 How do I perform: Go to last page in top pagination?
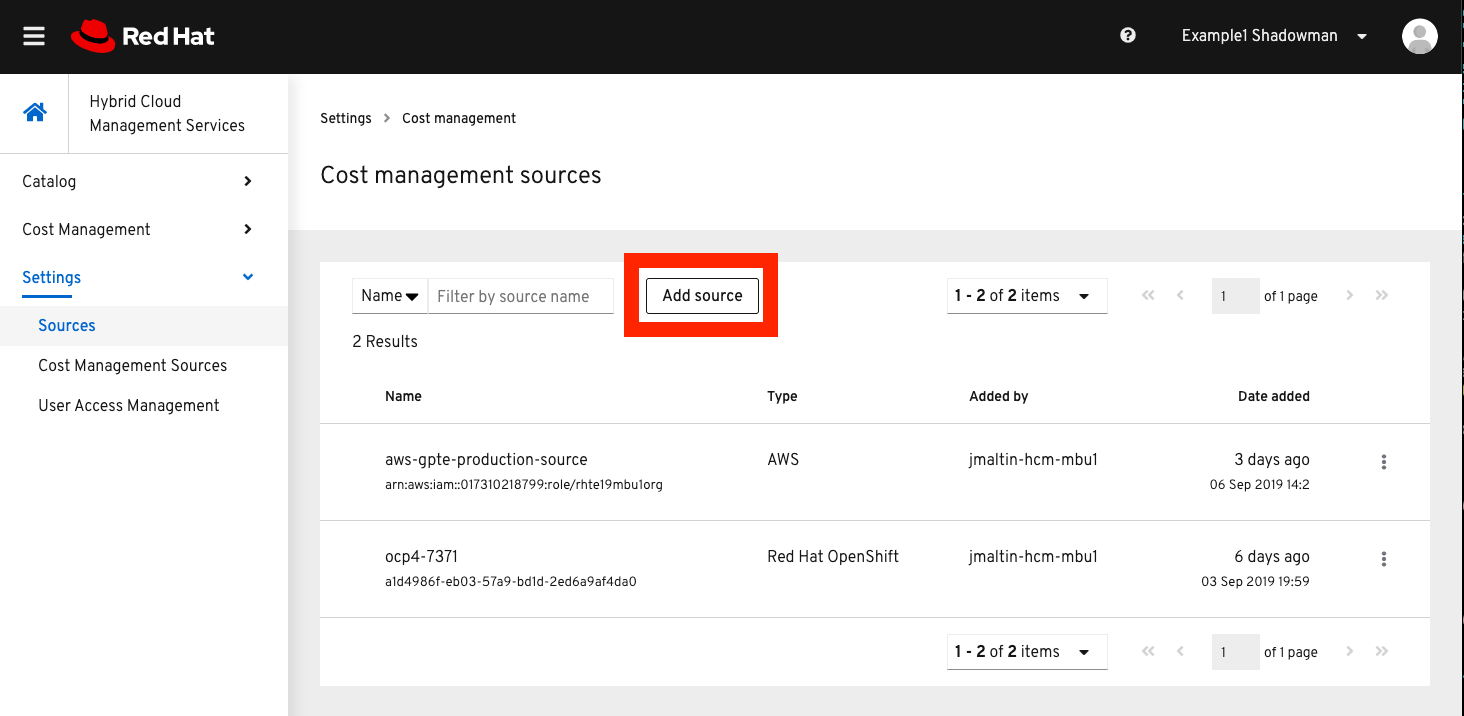[x=1382, y=295]
